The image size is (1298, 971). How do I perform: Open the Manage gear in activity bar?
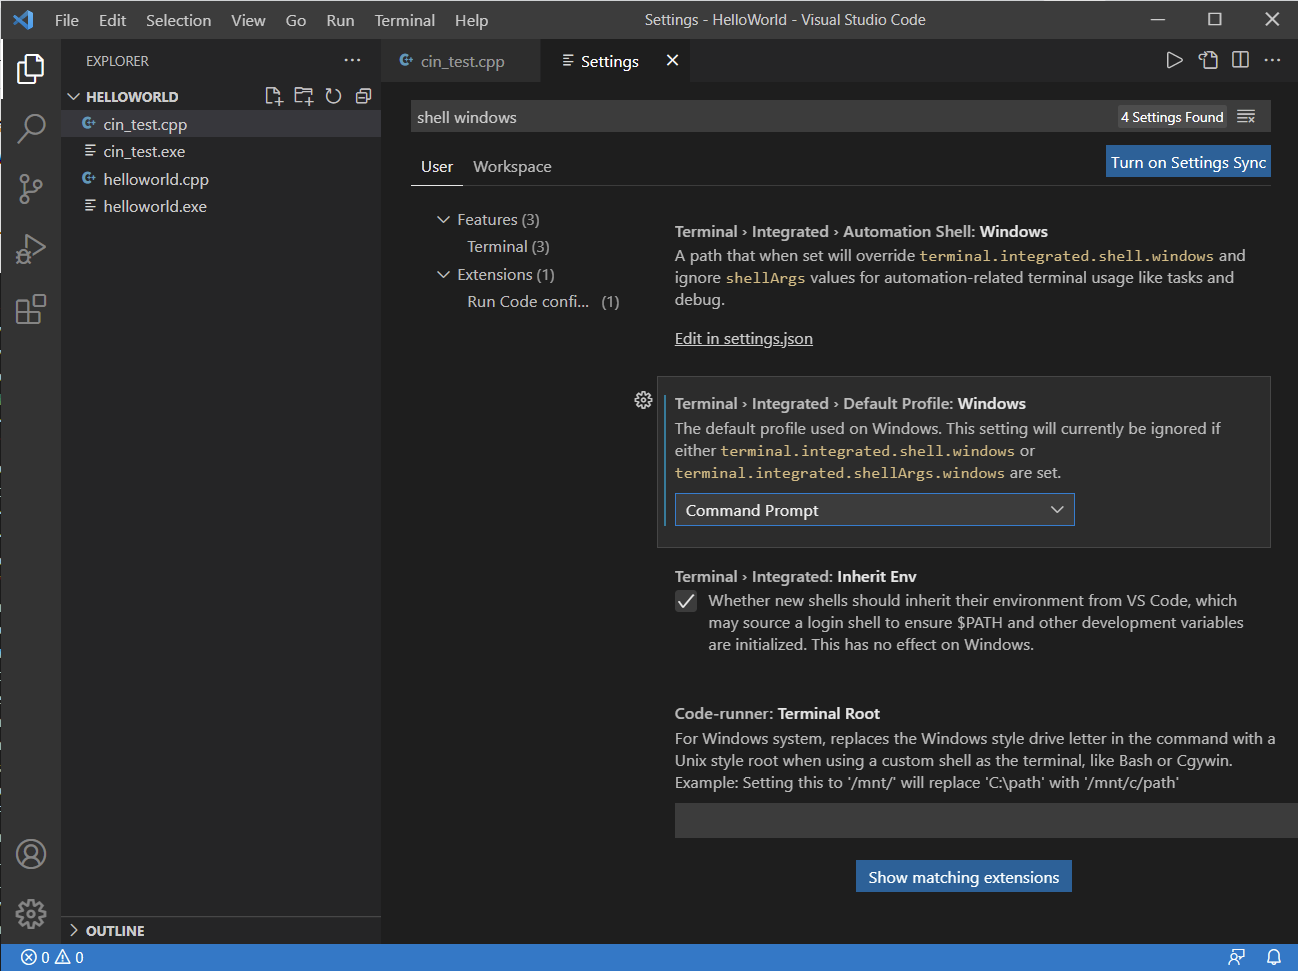point(31,913)
